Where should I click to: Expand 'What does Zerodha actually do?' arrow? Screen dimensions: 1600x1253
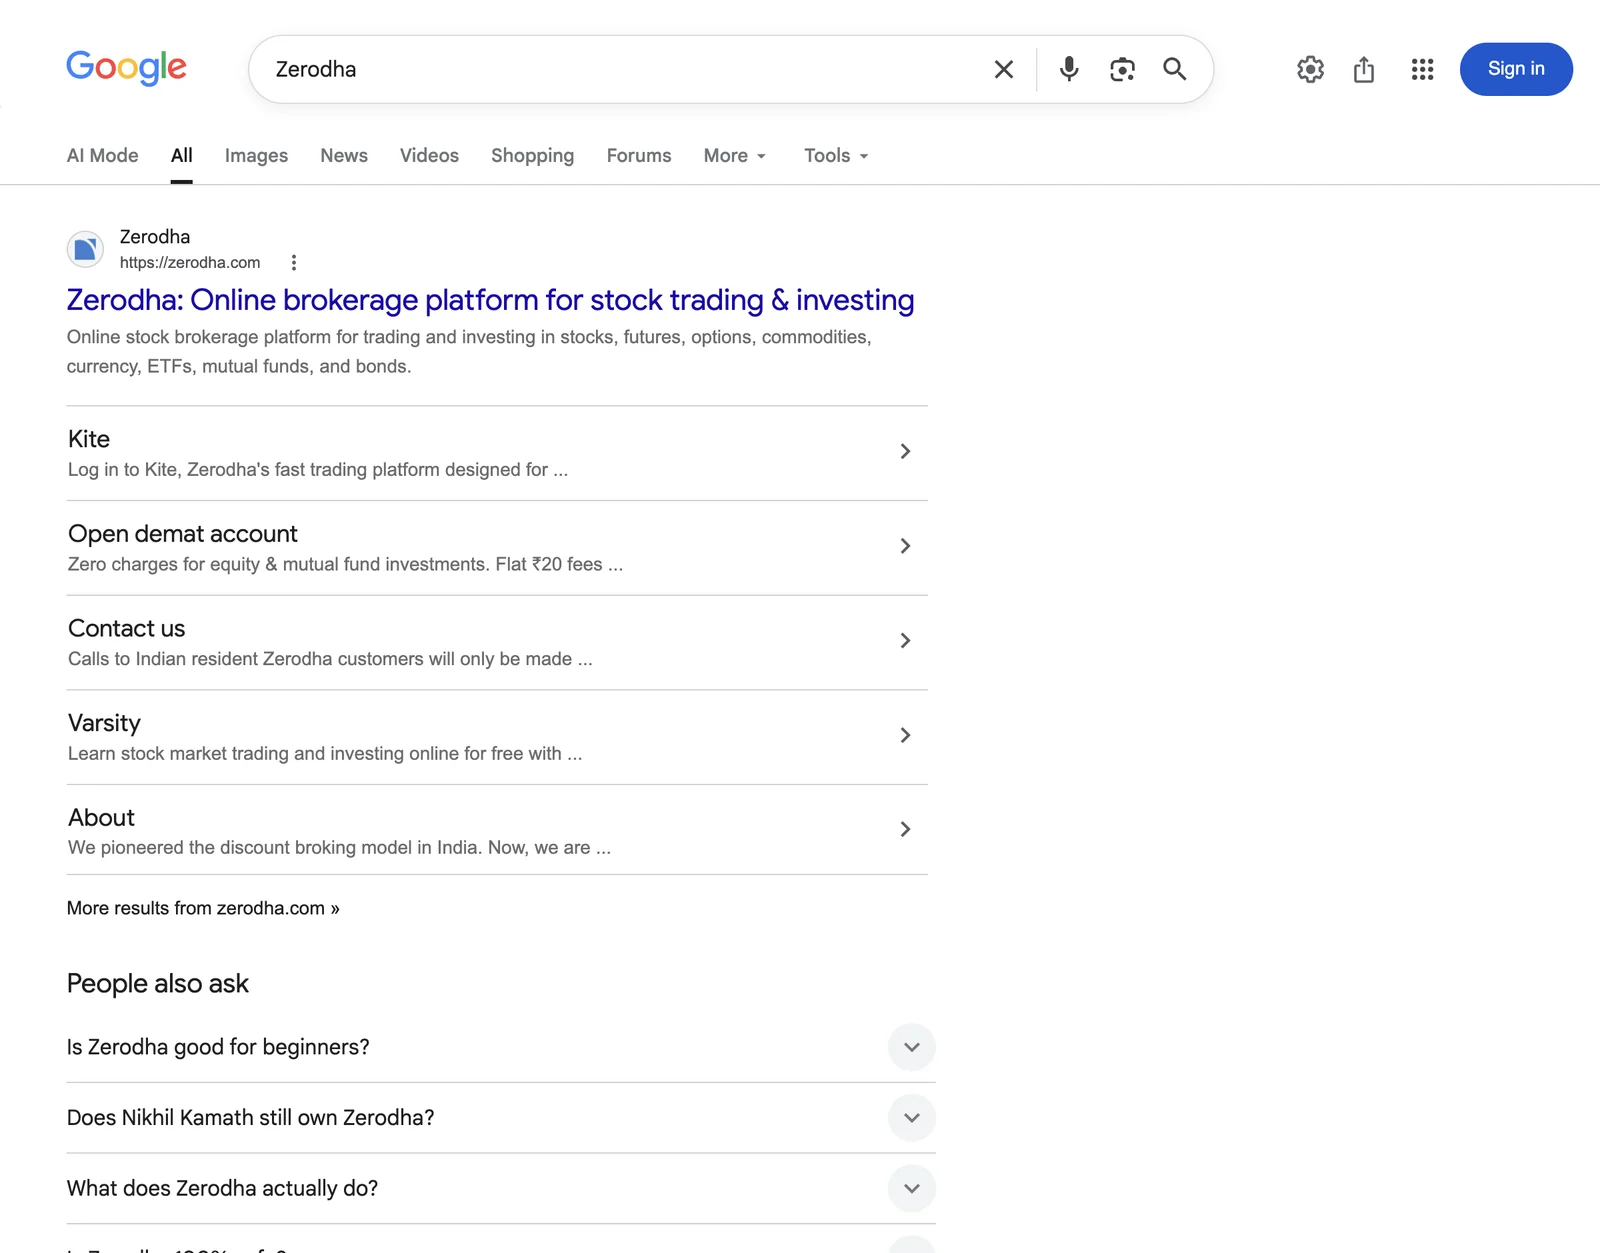click(911, 1188)
